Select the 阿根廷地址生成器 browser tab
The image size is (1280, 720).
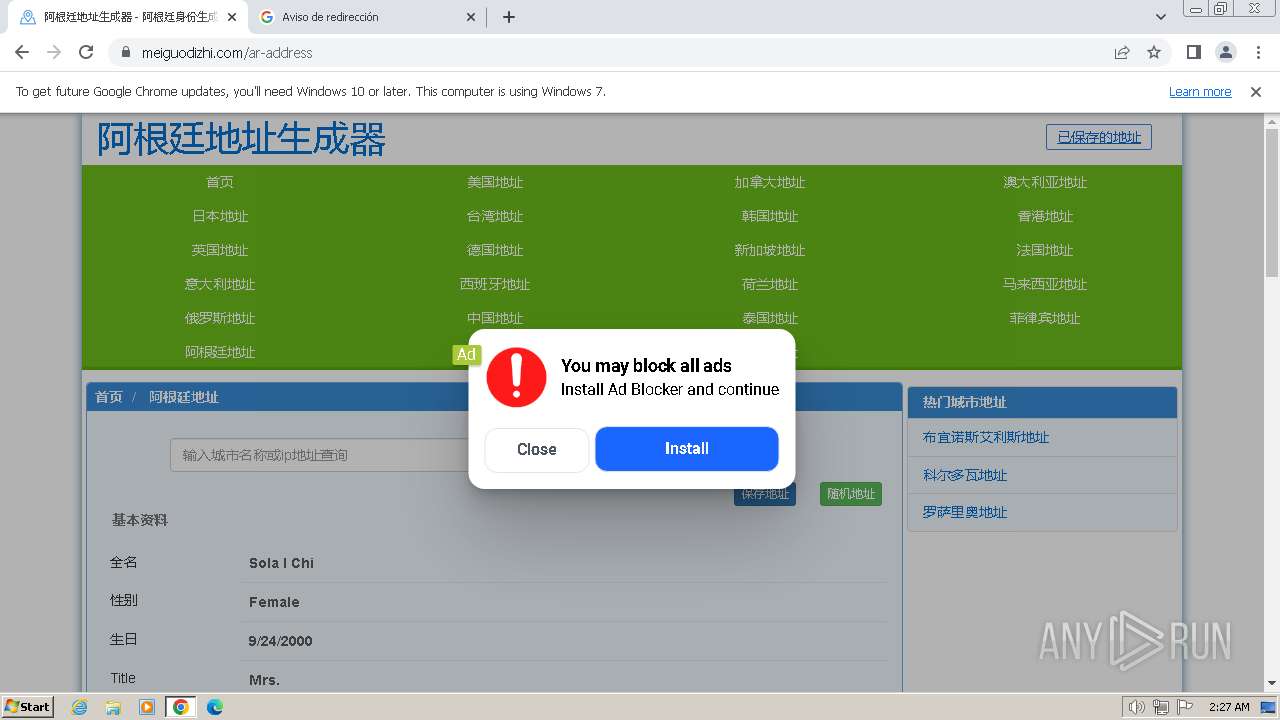pos(128,17)
